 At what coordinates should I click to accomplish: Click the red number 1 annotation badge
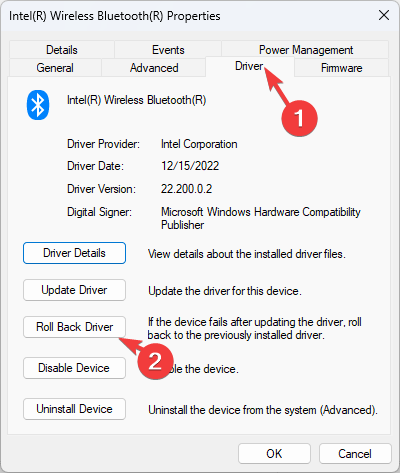coord(299,118)
